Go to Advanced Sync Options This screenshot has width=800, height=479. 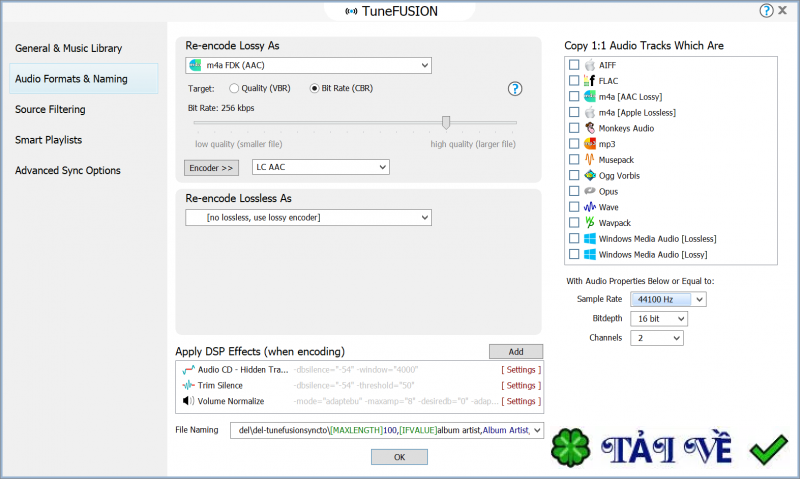click(68, 171)
